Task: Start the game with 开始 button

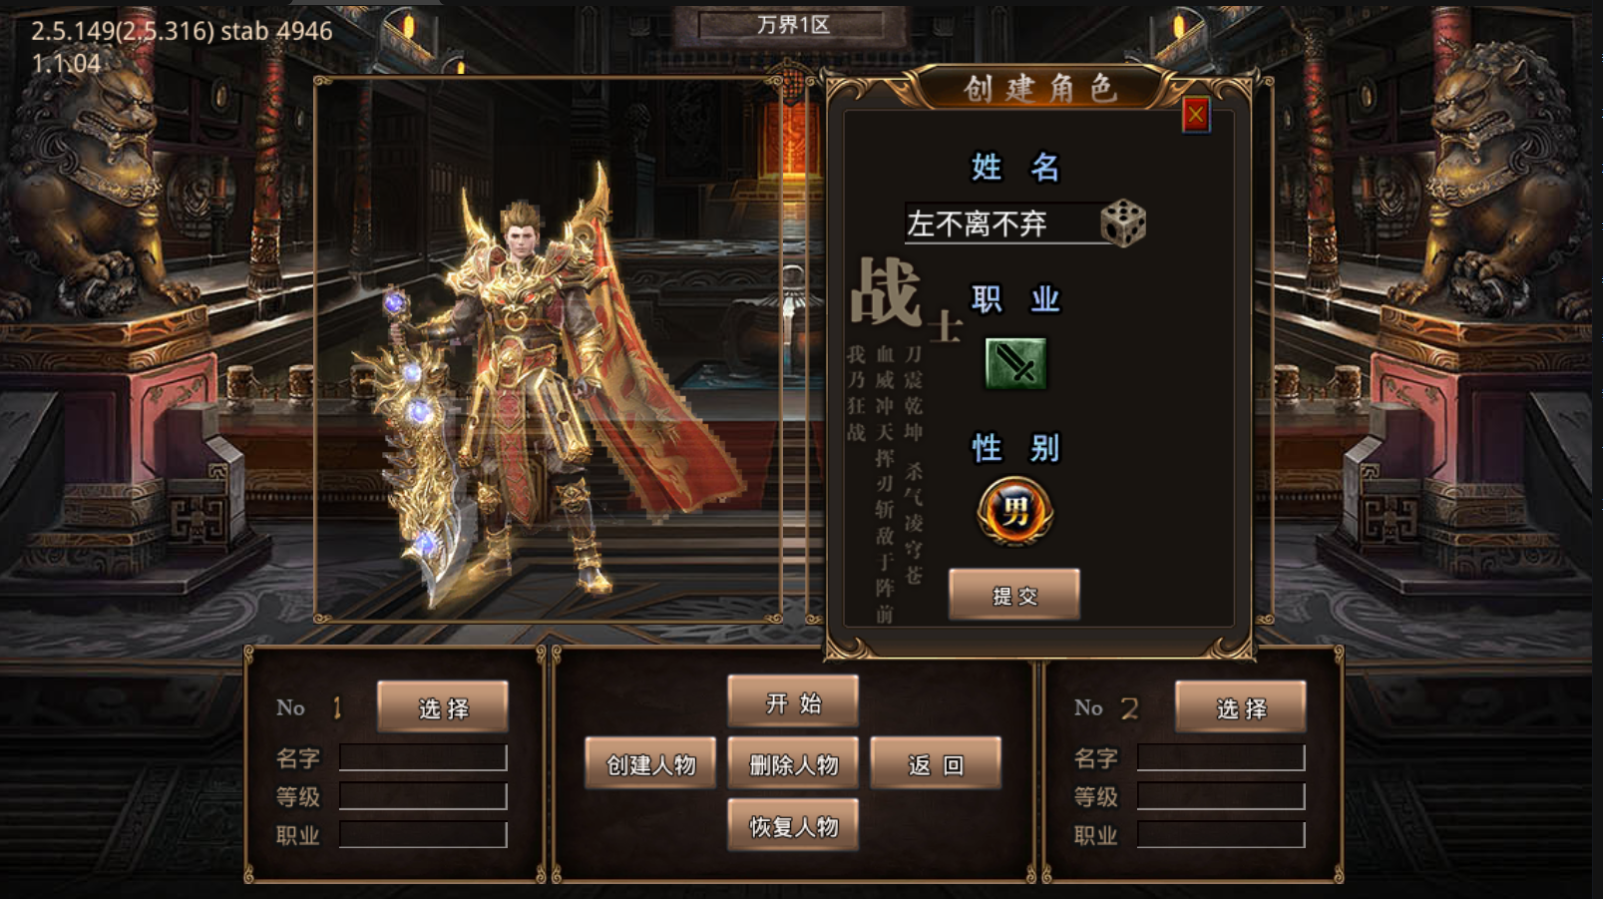Action: (x=793, y=703)
